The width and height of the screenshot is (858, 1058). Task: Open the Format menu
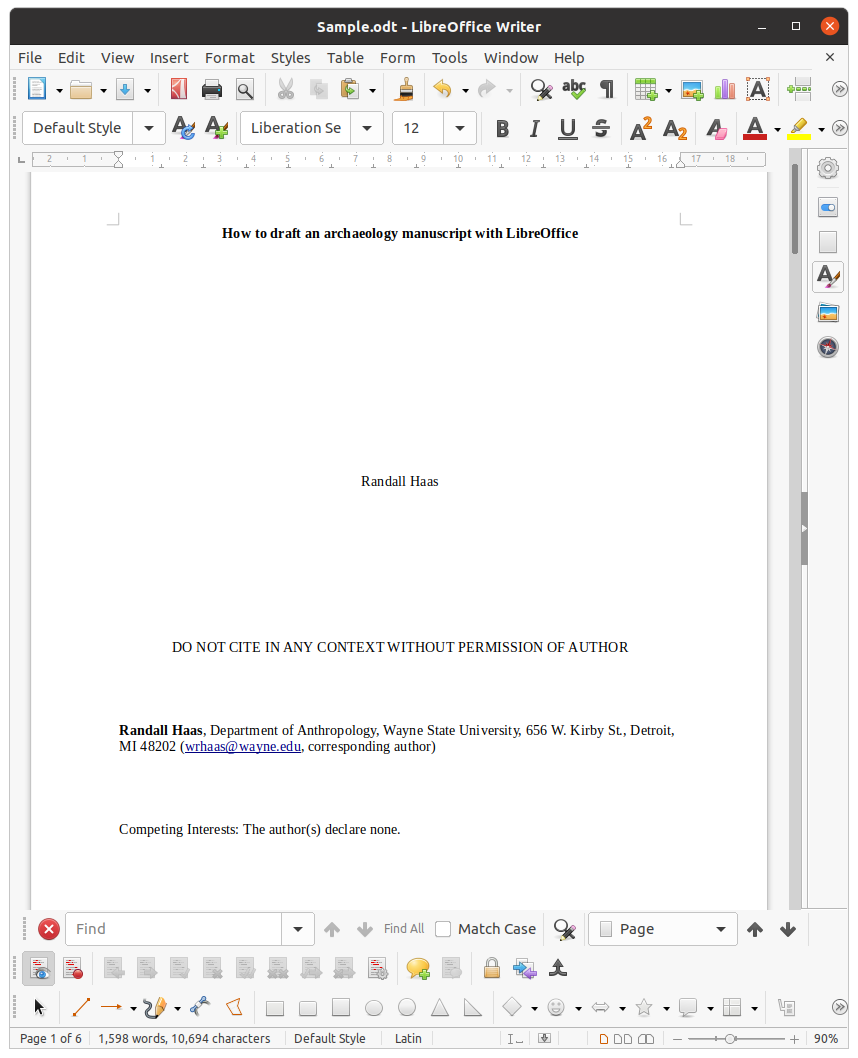pyautogui.click(x=229, y=58)
